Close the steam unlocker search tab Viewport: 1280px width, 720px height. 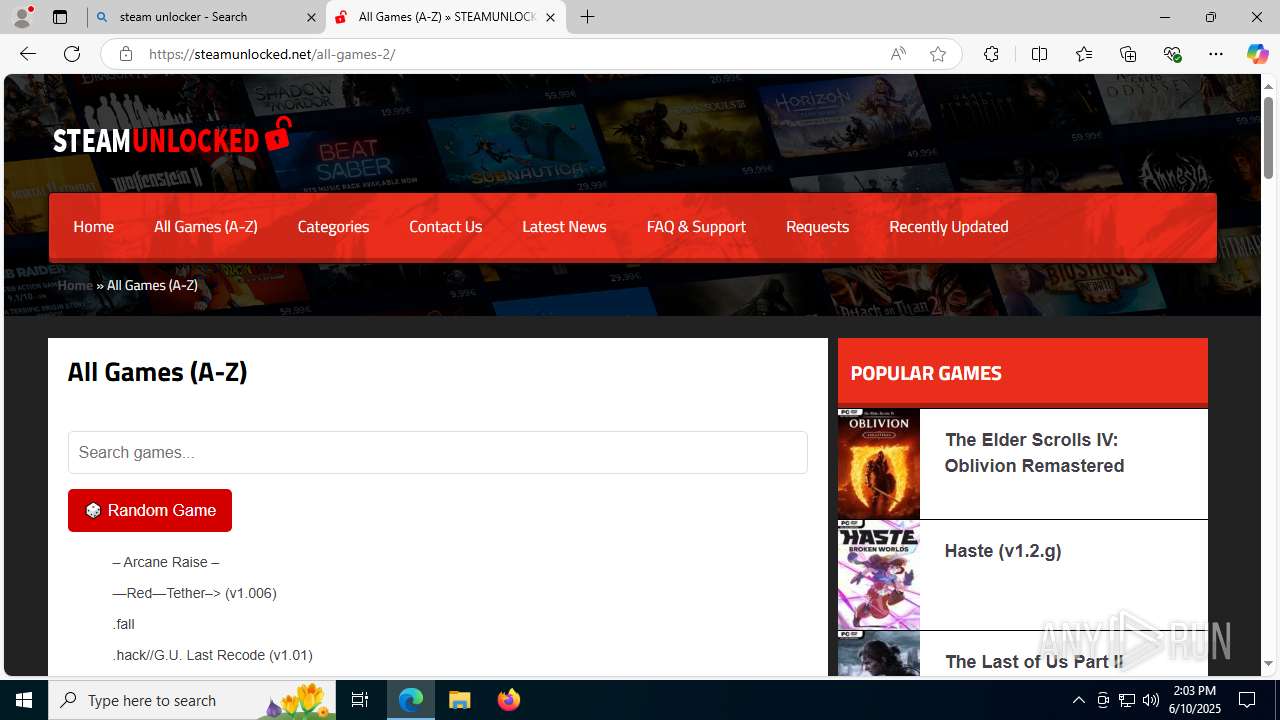click(x=311, y=17)
